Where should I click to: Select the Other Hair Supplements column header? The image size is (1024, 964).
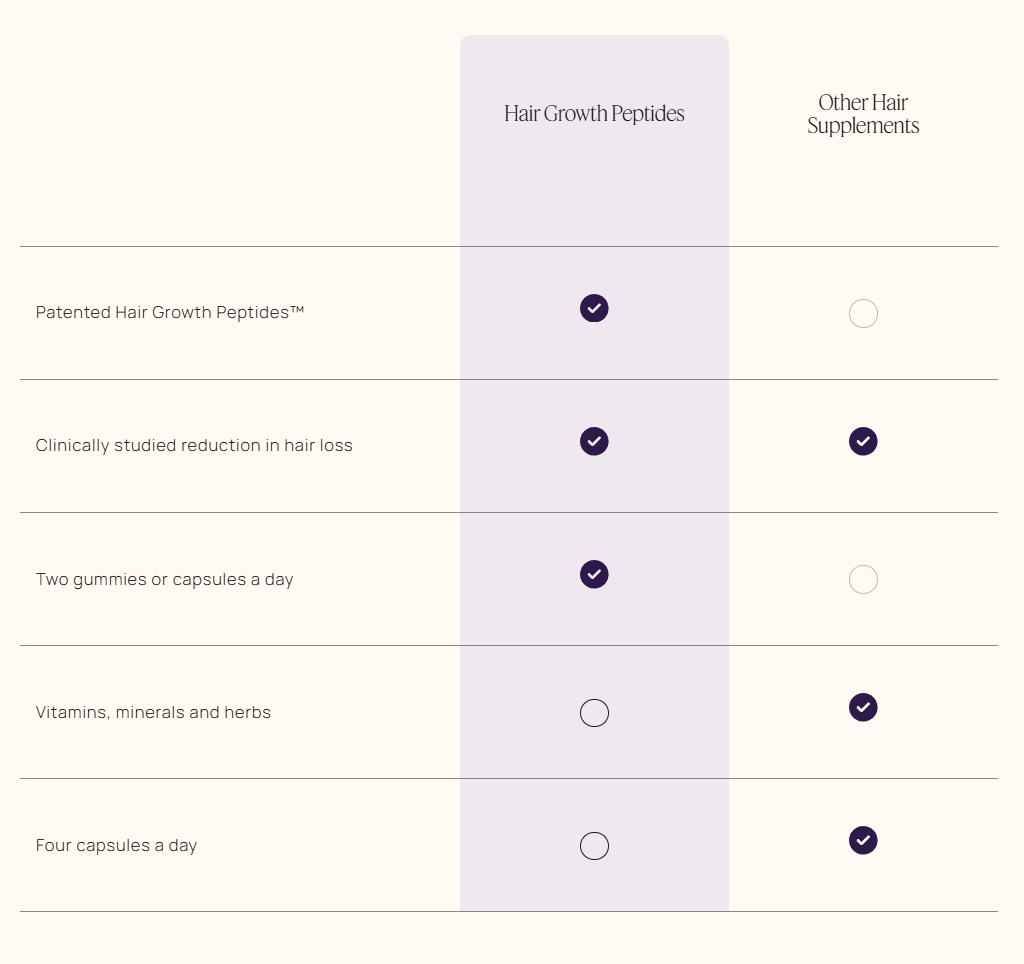click(x=863, y=114)
